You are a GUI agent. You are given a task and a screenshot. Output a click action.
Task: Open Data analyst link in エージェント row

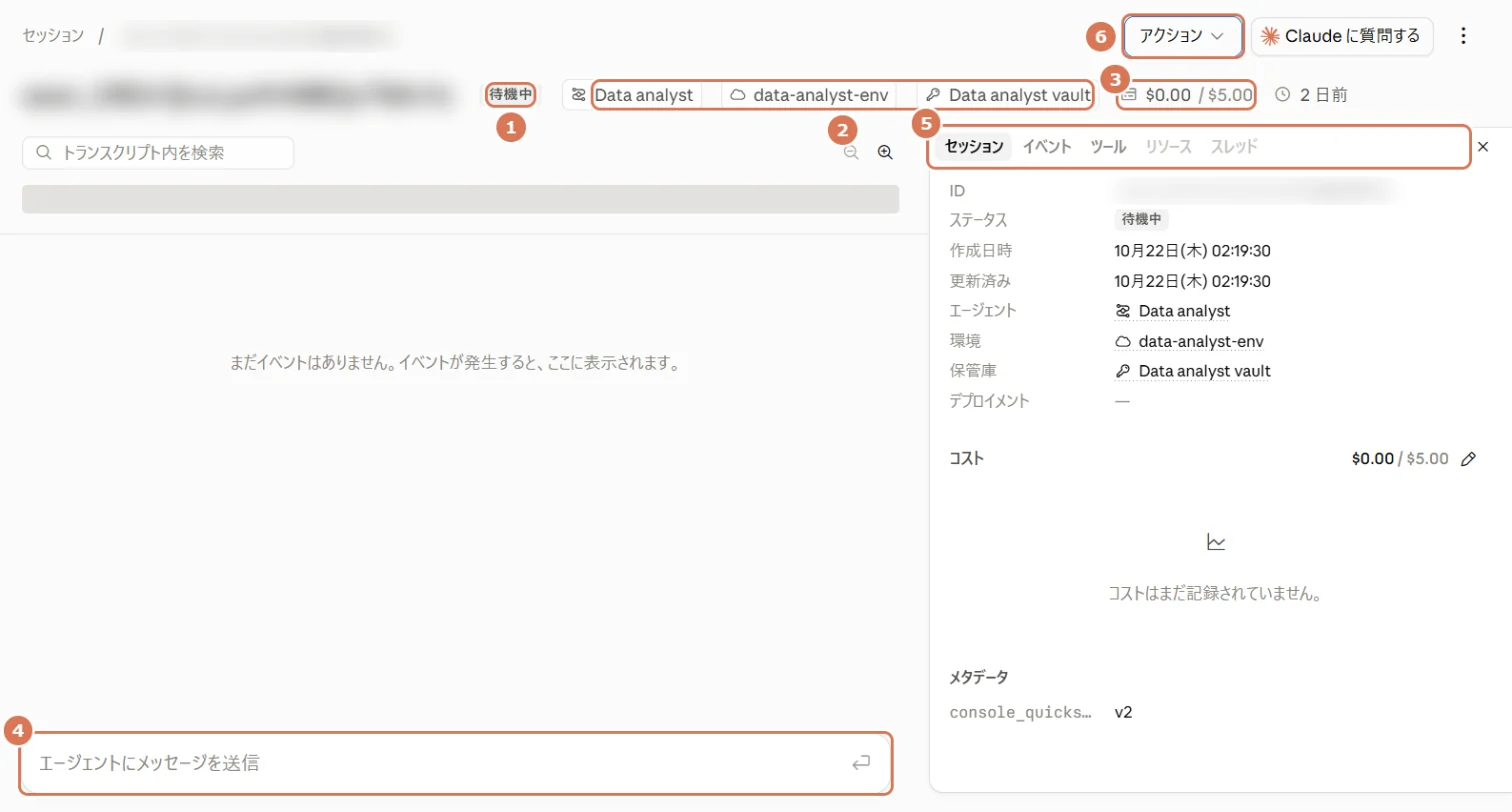(1172, 311)
